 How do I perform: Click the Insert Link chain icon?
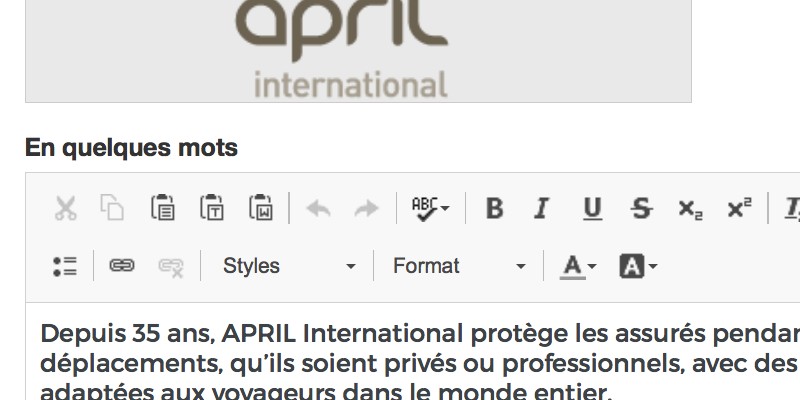[122, 266]
